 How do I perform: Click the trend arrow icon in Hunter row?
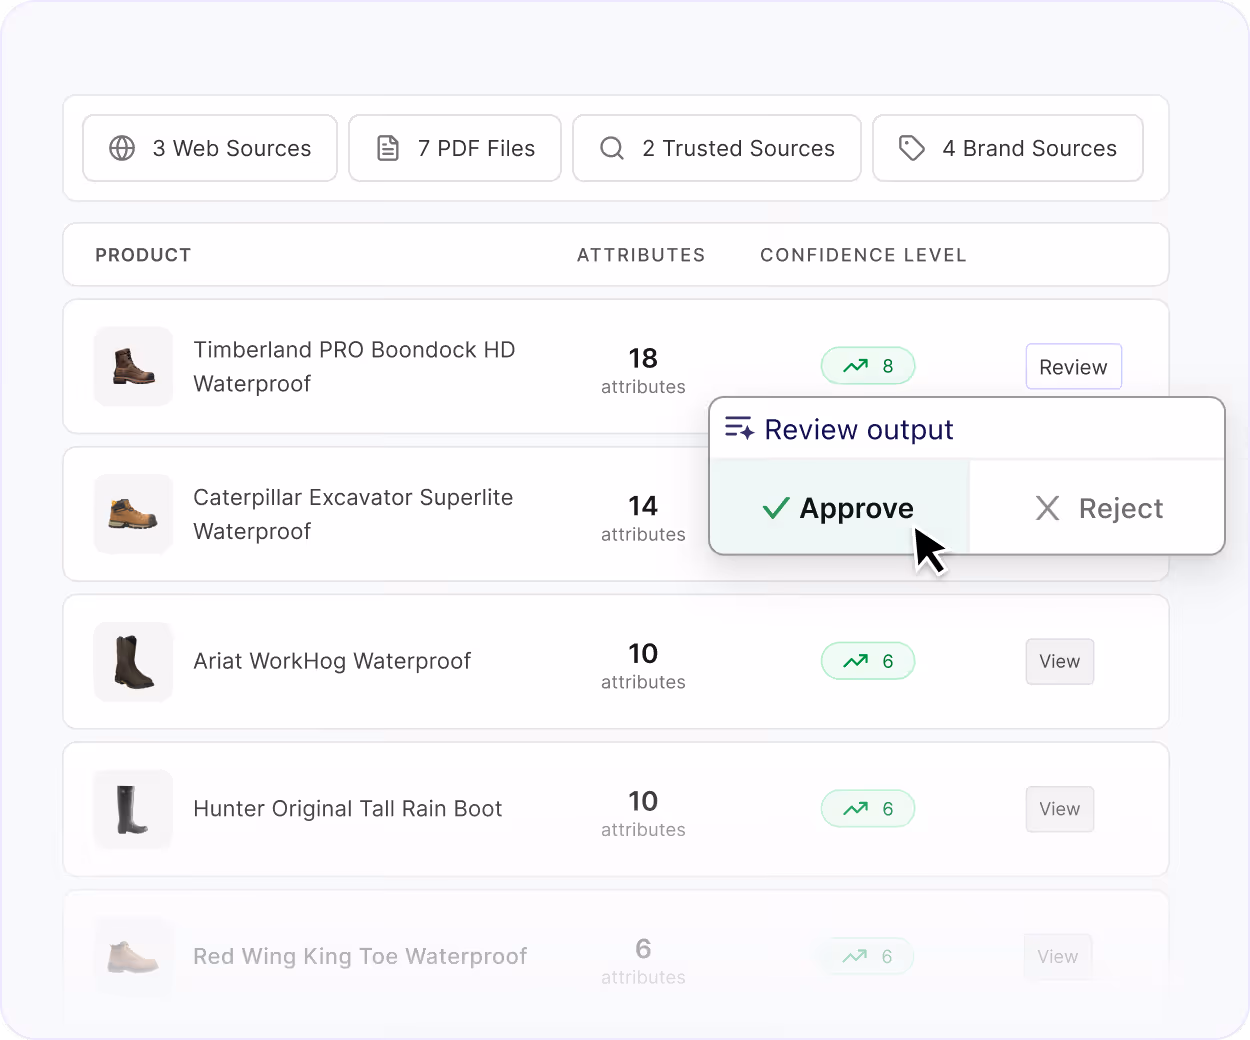(x=855, y=809)
